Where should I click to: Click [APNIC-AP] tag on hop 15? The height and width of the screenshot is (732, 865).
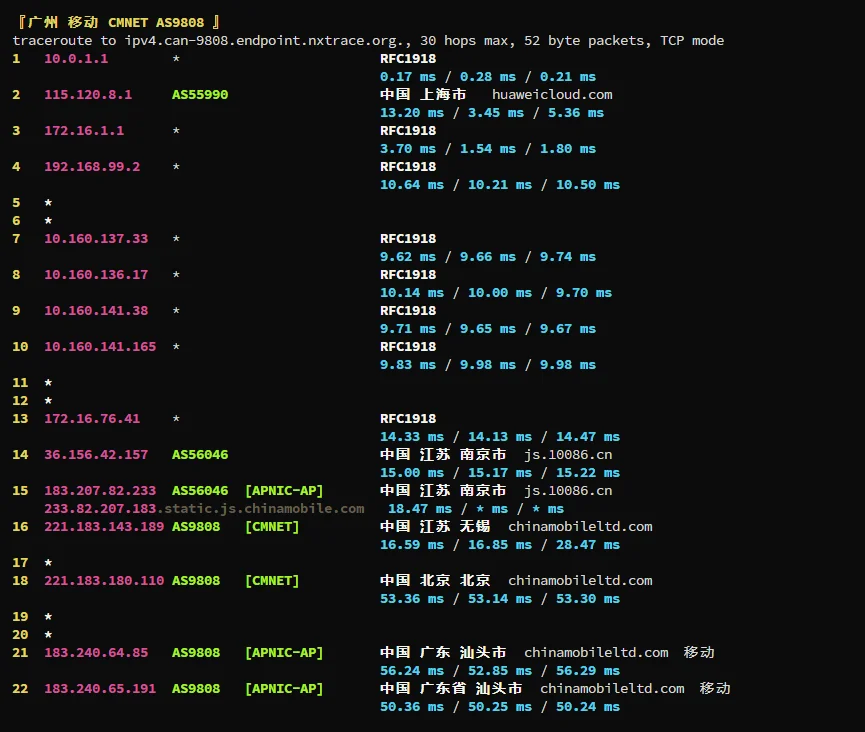pyautogui.click(x=284, y=490)
